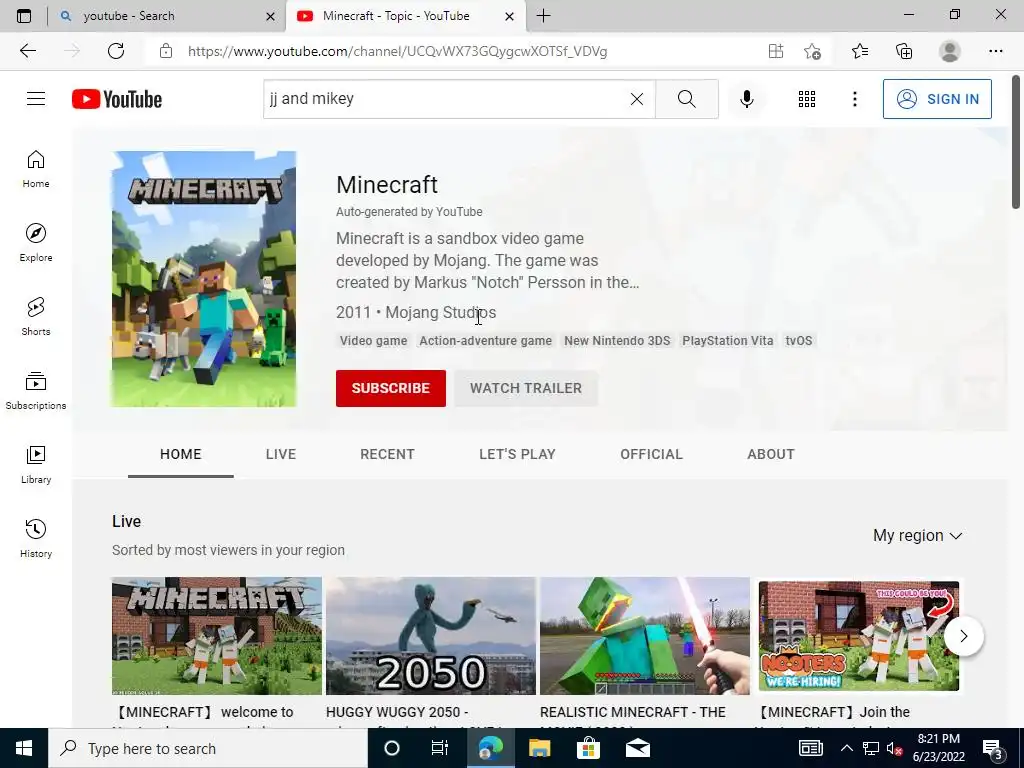Image resolution: width=1024 pixels, height=768 pixels.
Task: Open the browser Favorites list
Action: pyautogui.click(x=860, y=51)
